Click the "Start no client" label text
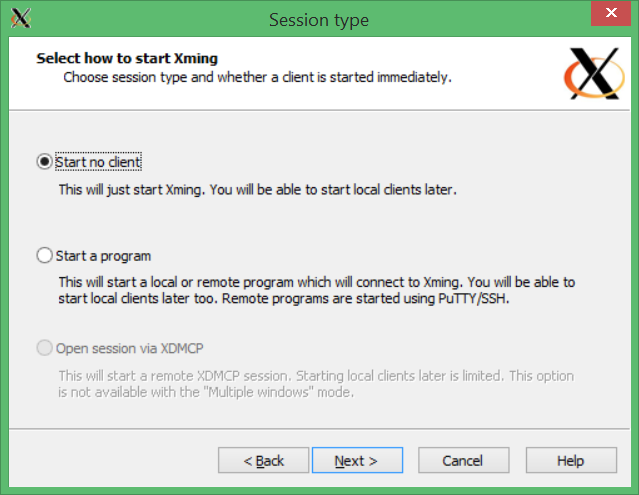 (x=98, y=162)
